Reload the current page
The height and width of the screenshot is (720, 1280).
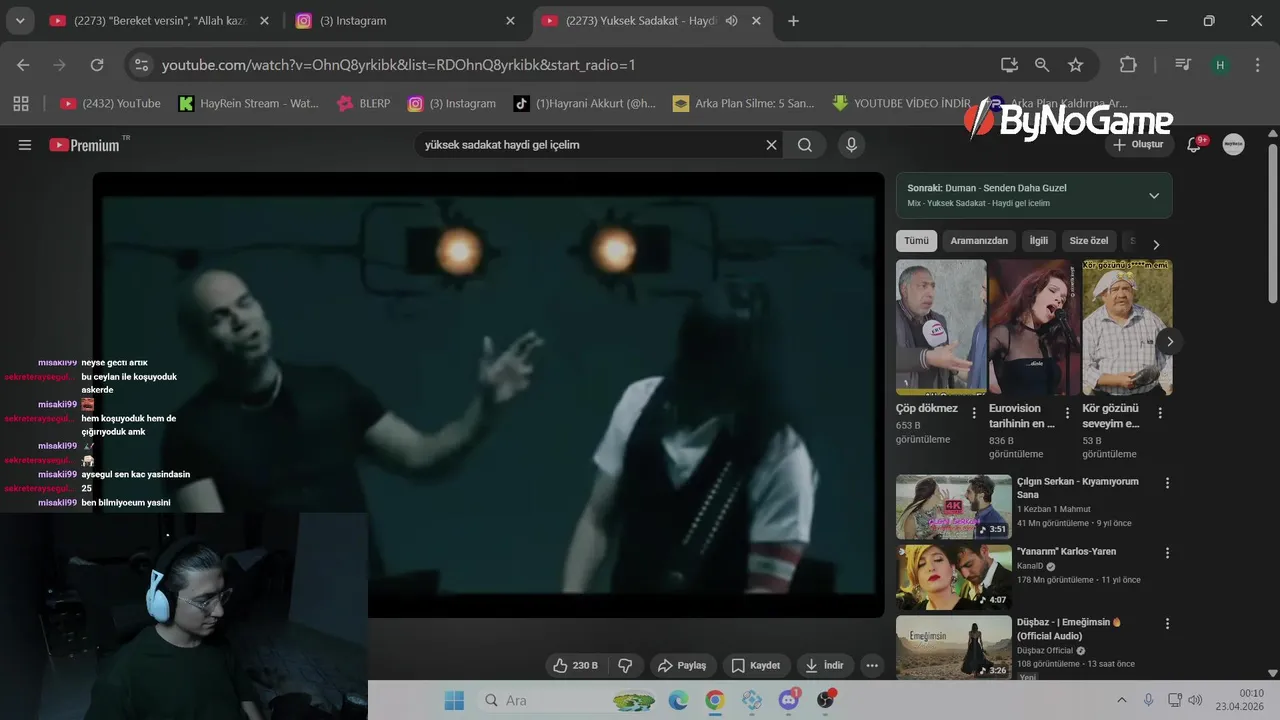(x=97, y=65)
